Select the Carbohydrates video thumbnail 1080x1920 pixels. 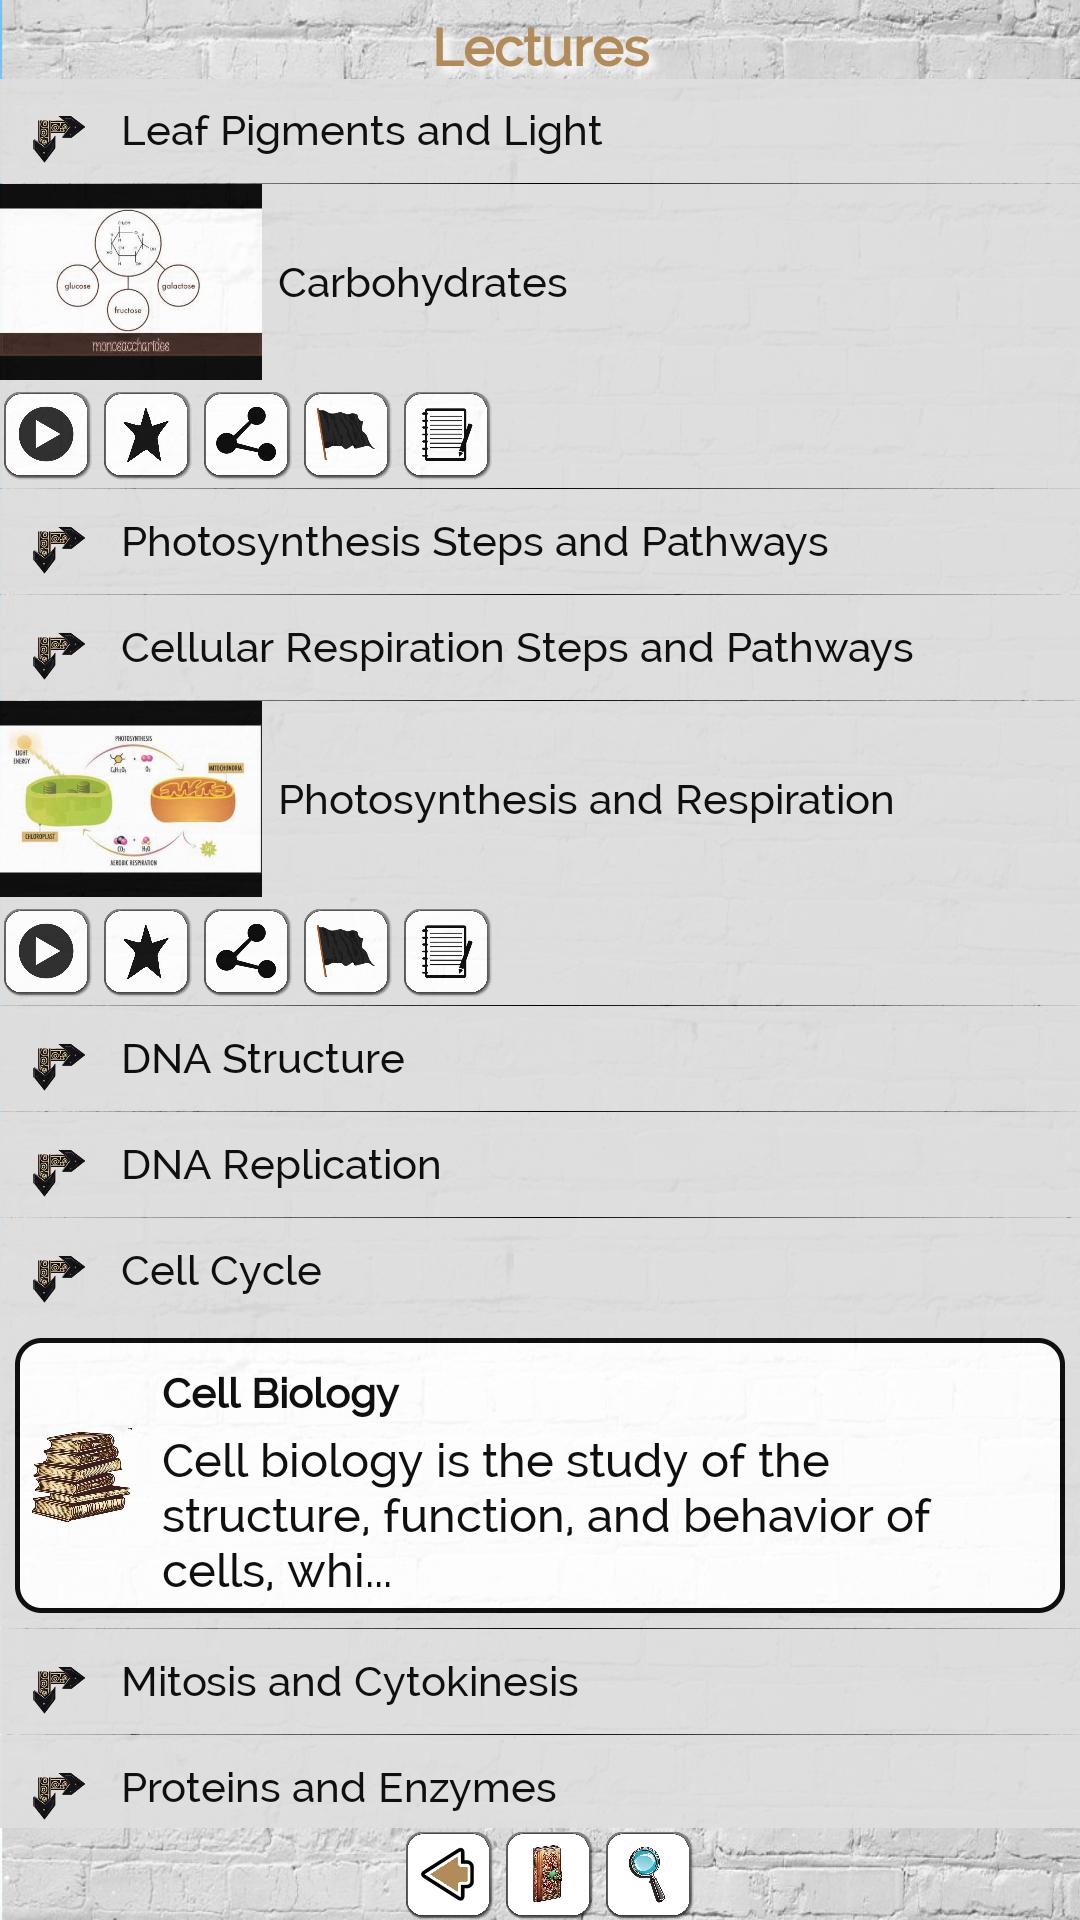(131, 282)
